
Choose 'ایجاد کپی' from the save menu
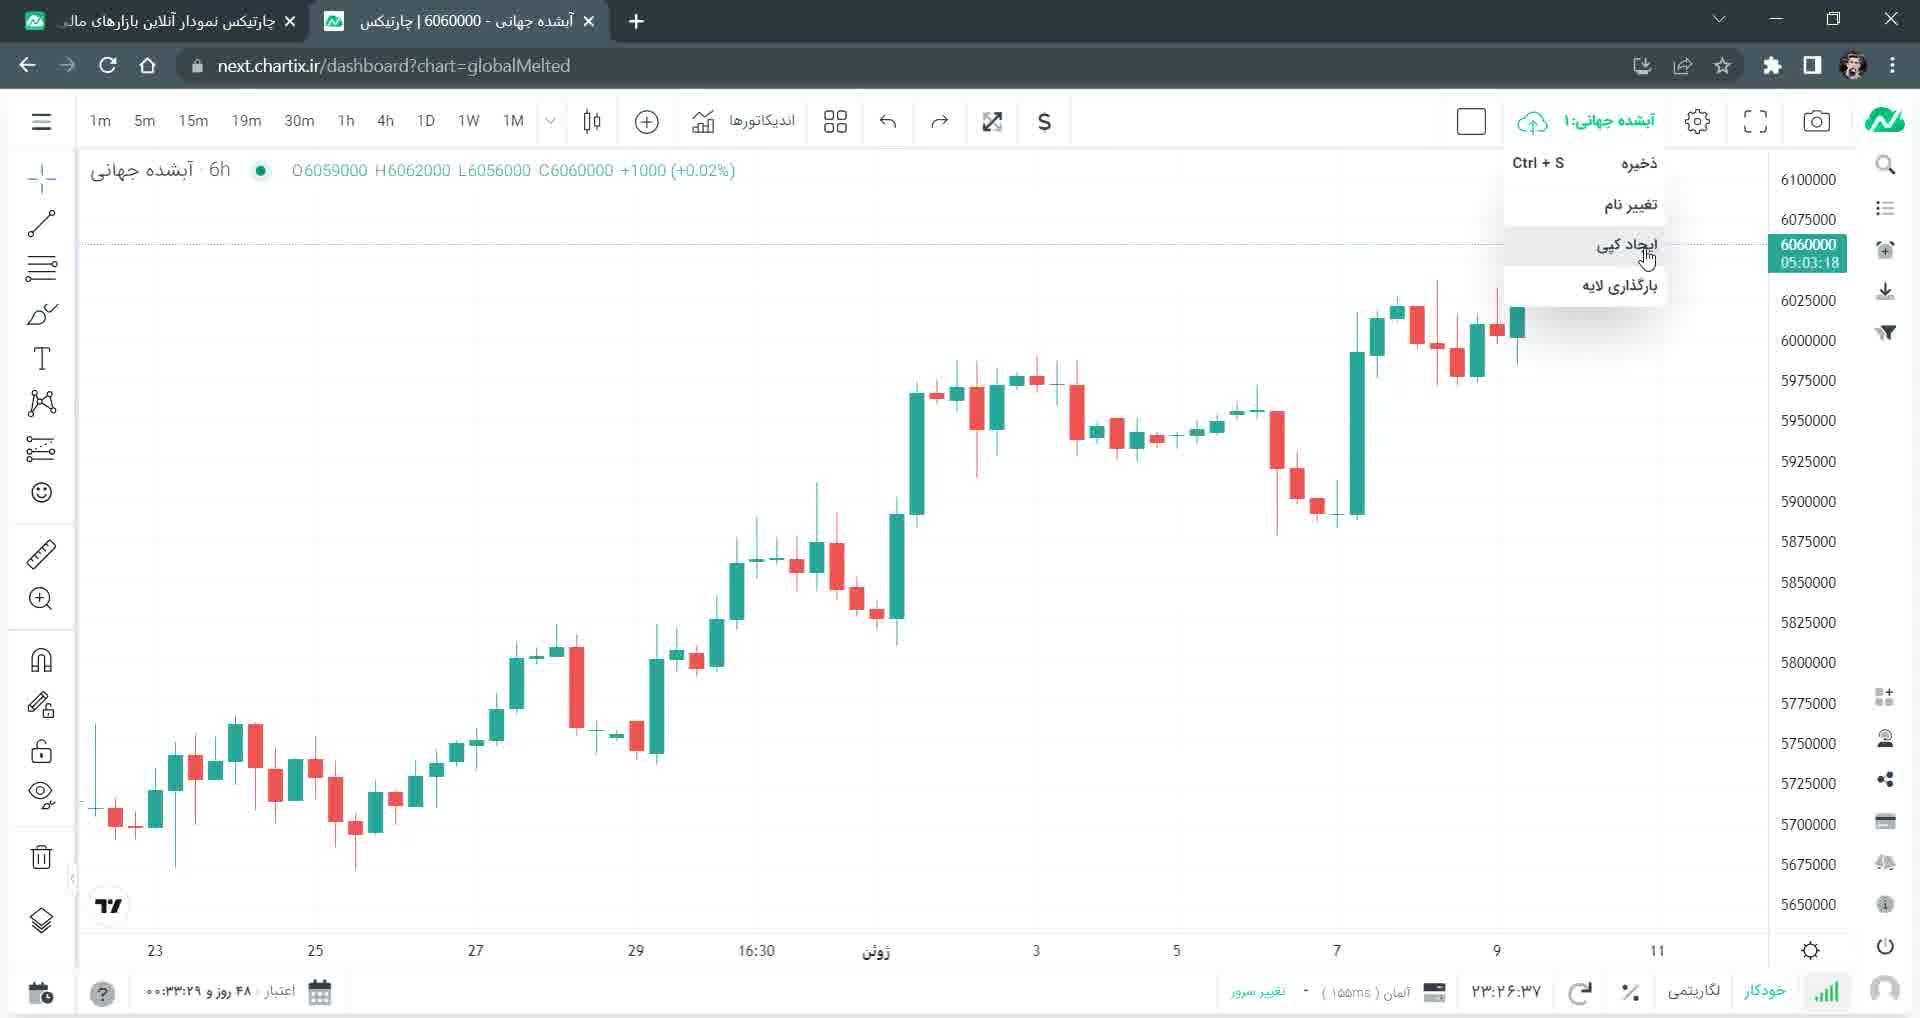(1626, 245)
